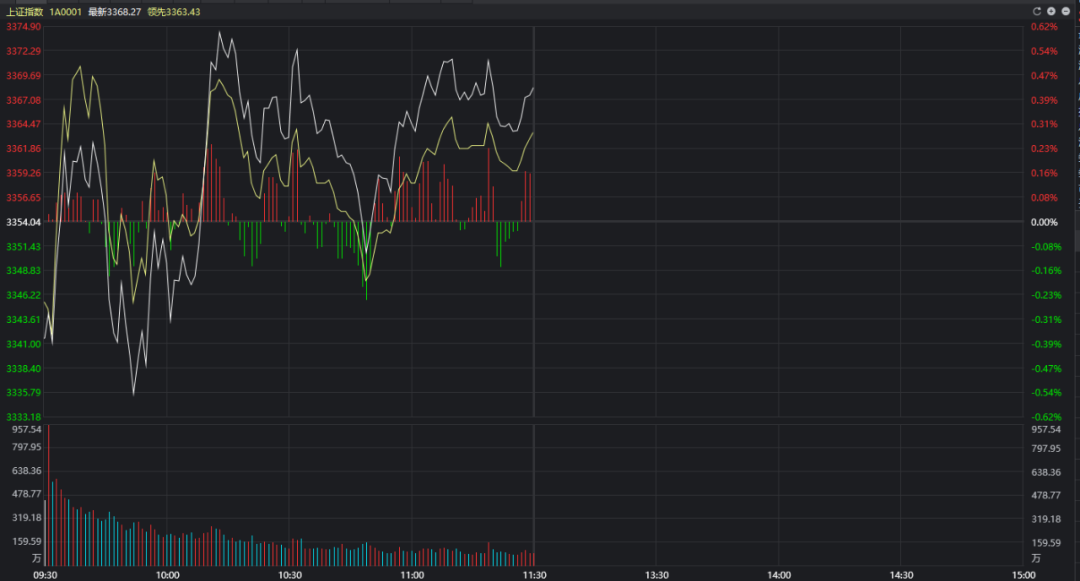Click the minus zoom-out icon
This screenshot has height=581, width=1080.
1066,11
